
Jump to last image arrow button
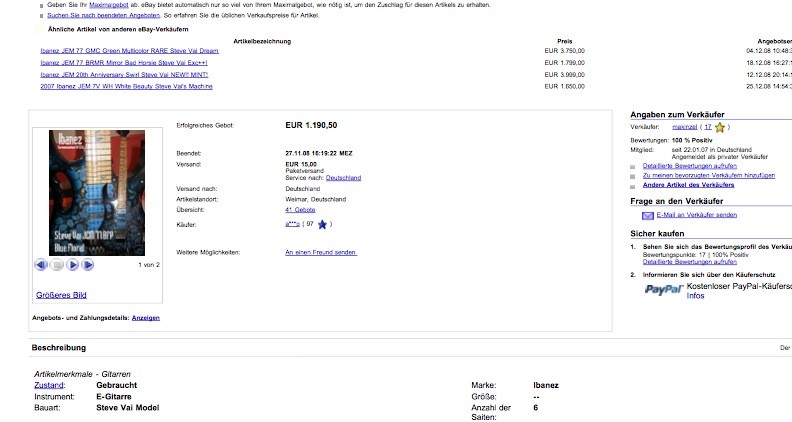point(87,264)
